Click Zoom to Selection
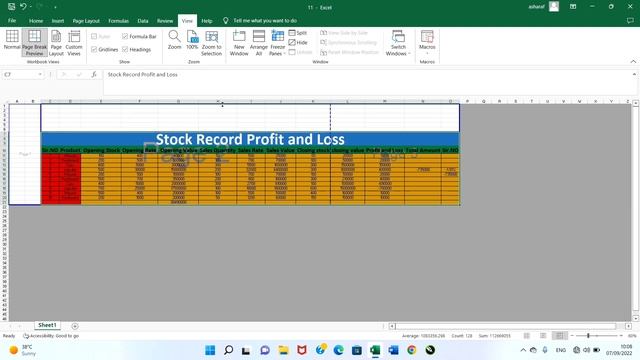 coord(211,42)
